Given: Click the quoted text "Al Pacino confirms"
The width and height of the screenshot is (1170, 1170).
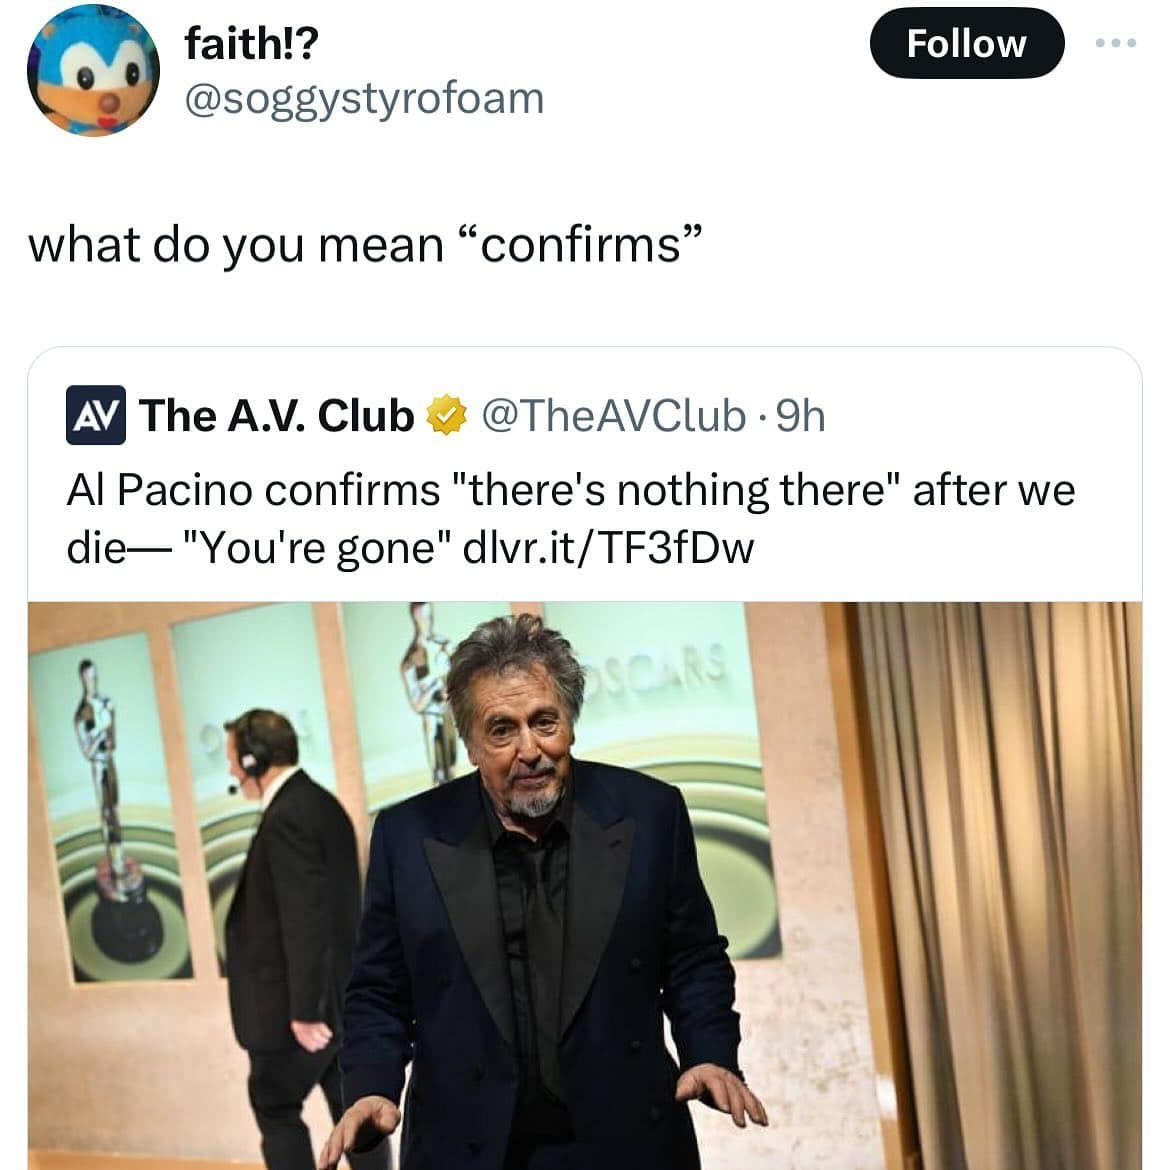Looking at the screenshot, I should click(253, 491).
